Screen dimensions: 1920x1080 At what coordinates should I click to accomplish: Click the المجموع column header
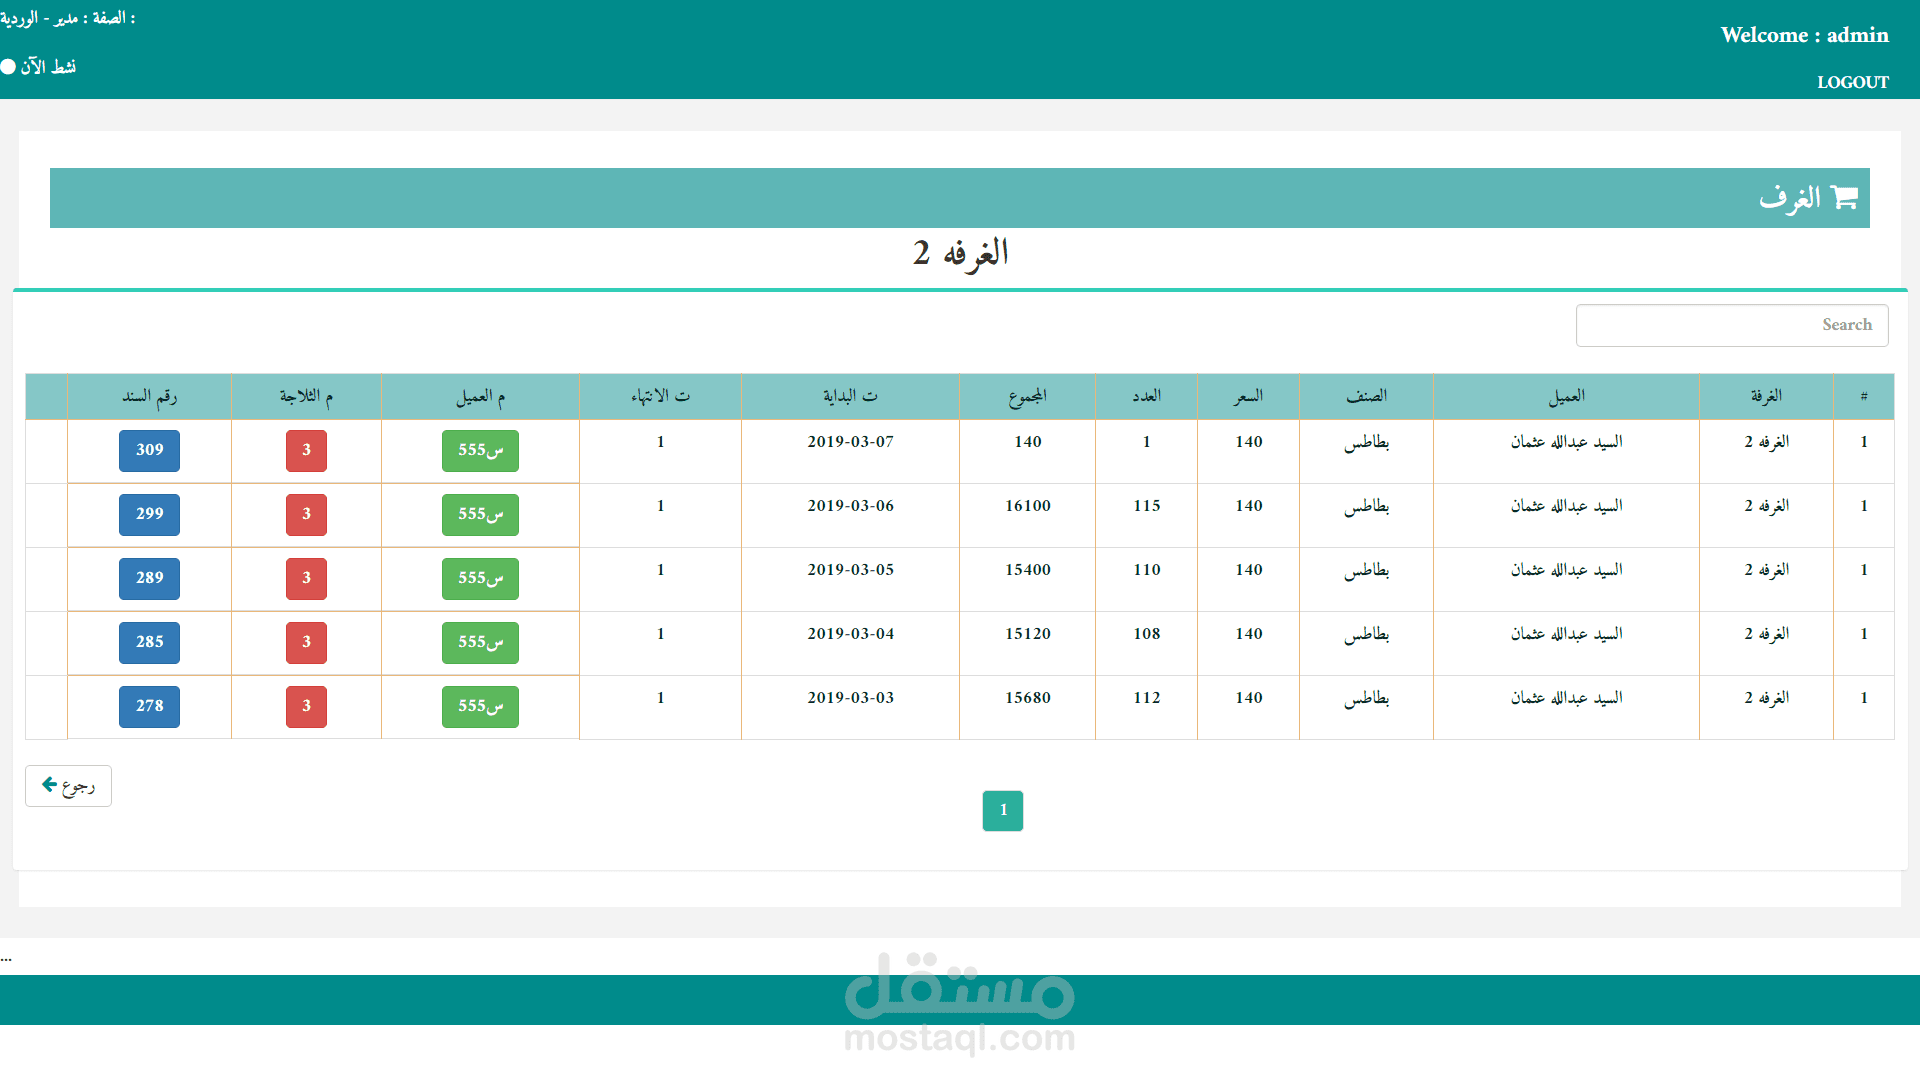coord(1027,396)
